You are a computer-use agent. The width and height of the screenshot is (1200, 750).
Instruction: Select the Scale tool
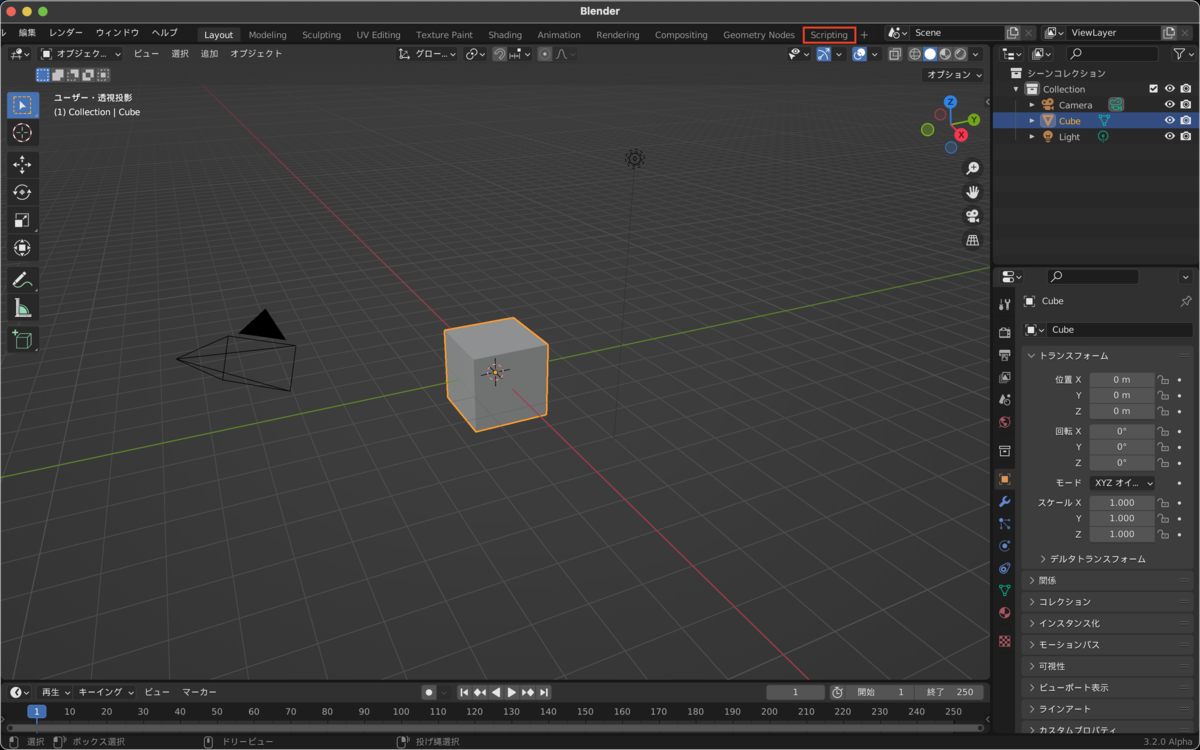click(x=23, y=220)
